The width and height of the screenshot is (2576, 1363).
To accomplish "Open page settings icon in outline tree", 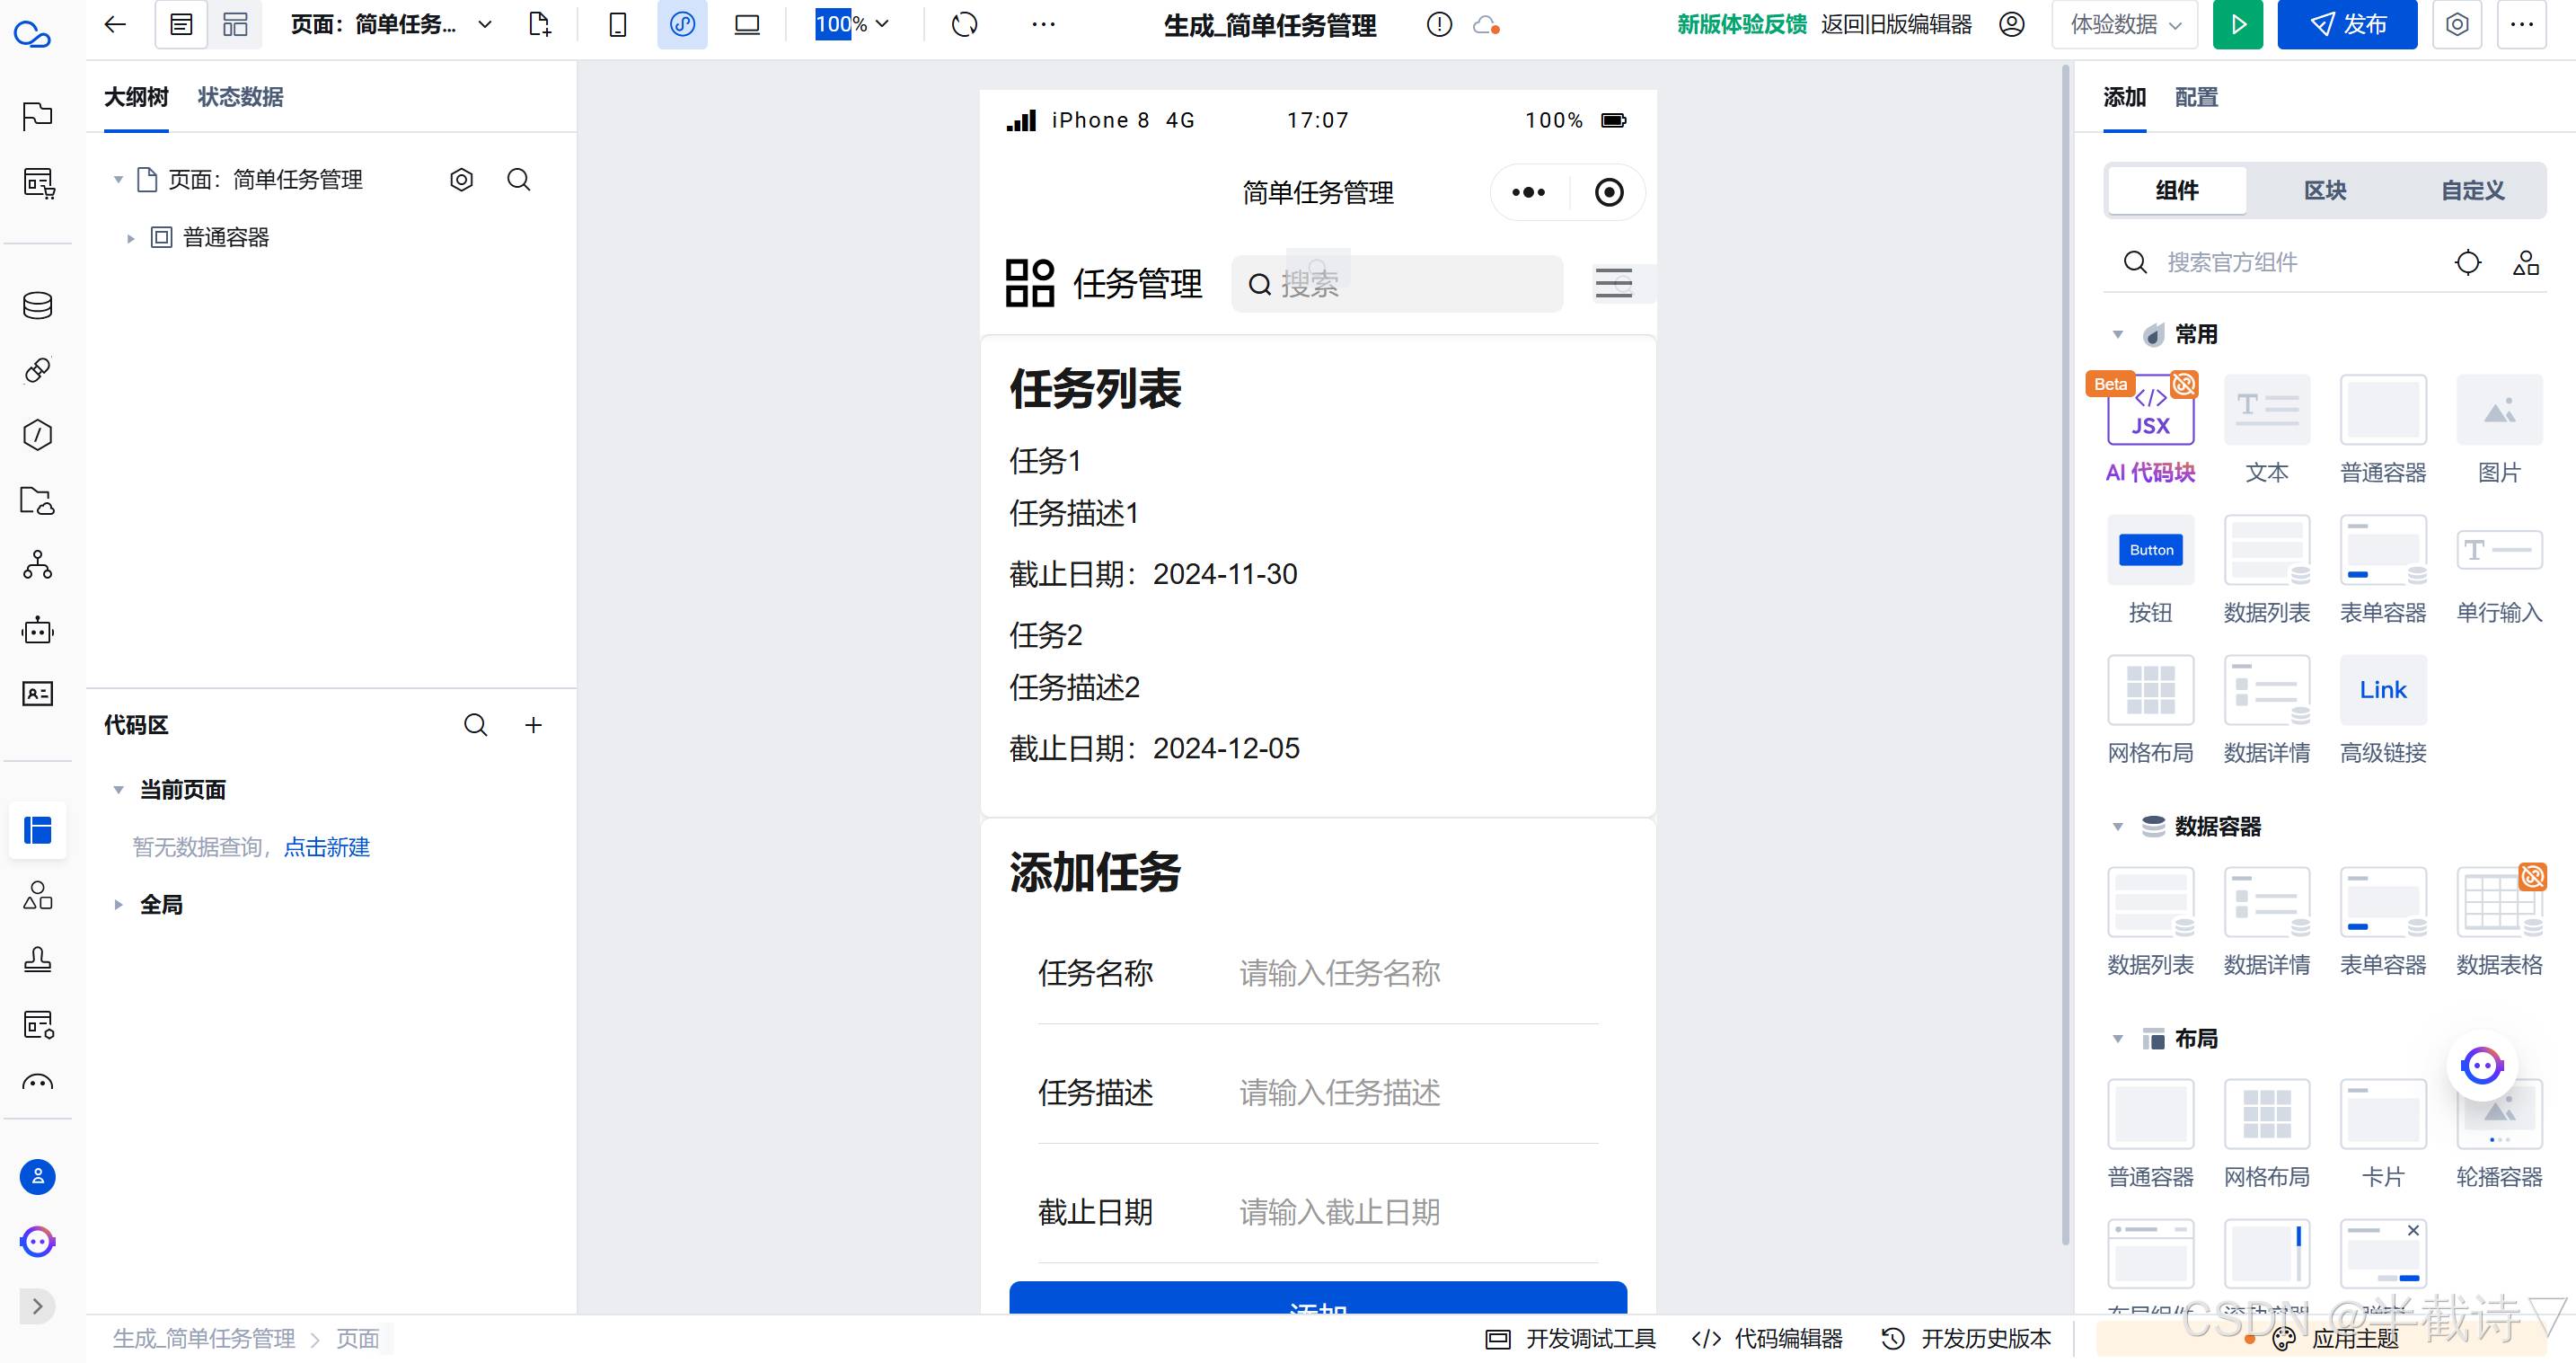I will [x=461, y=180].
